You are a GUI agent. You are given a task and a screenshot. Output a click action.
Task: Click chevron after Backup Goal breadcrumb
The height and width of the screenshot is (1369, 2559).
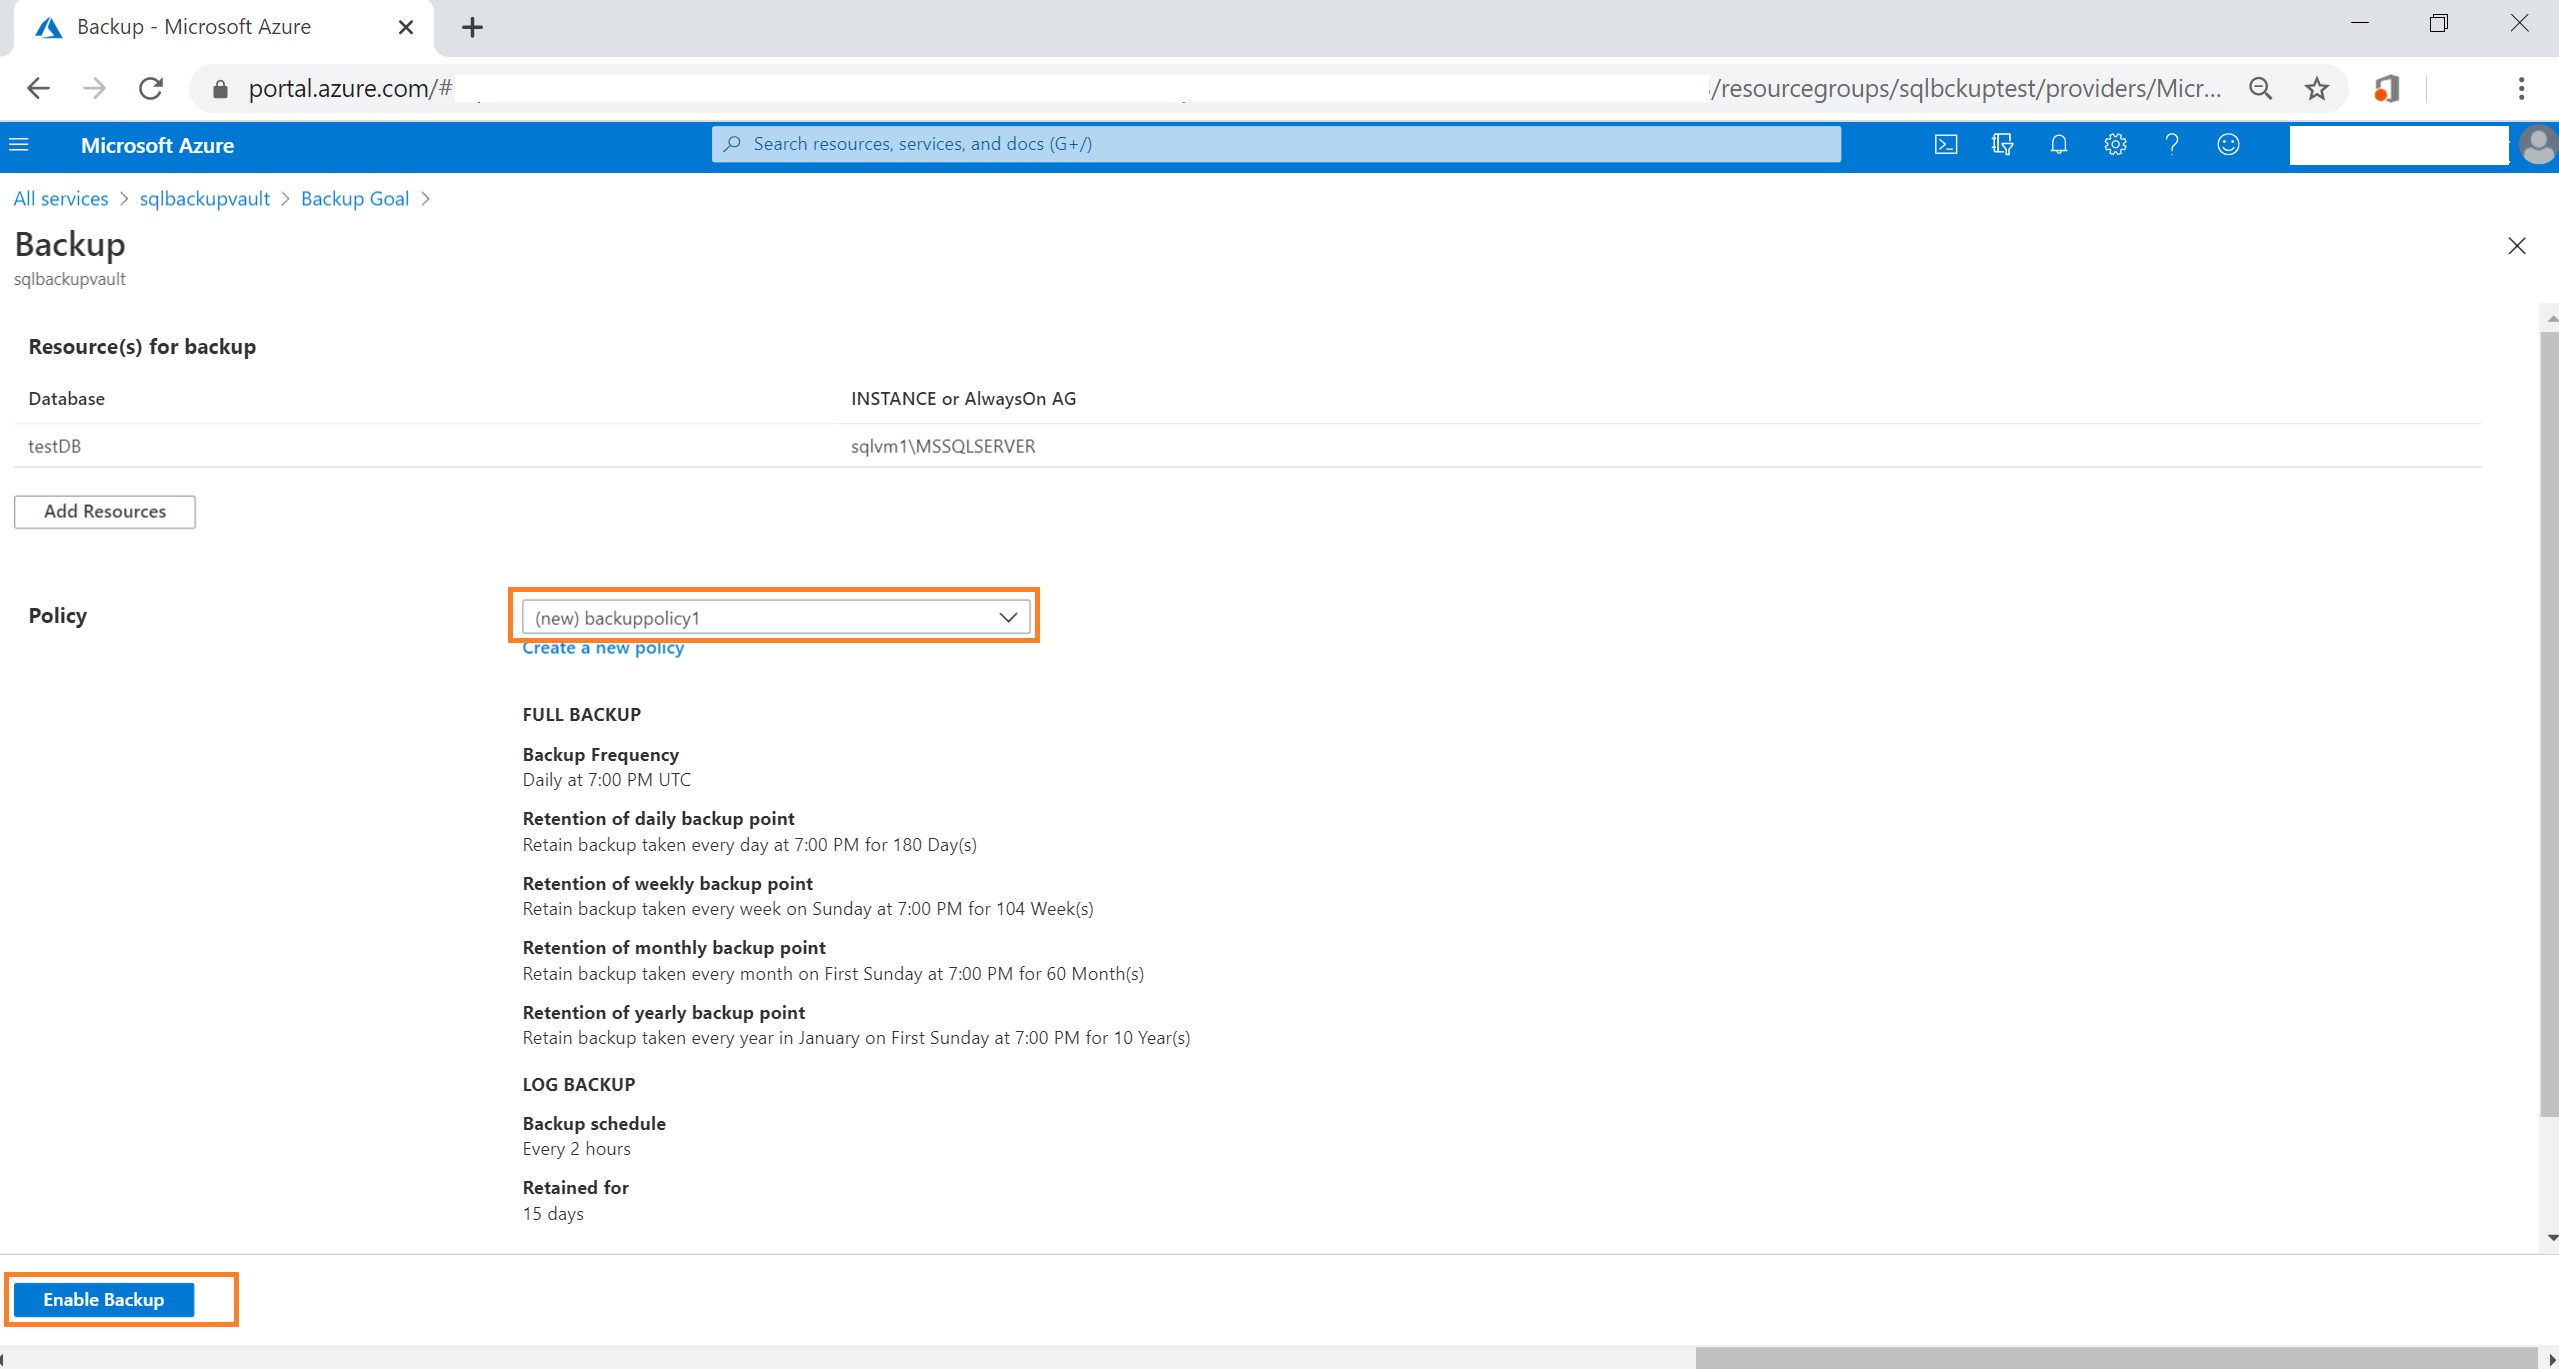tap(426, 199)
